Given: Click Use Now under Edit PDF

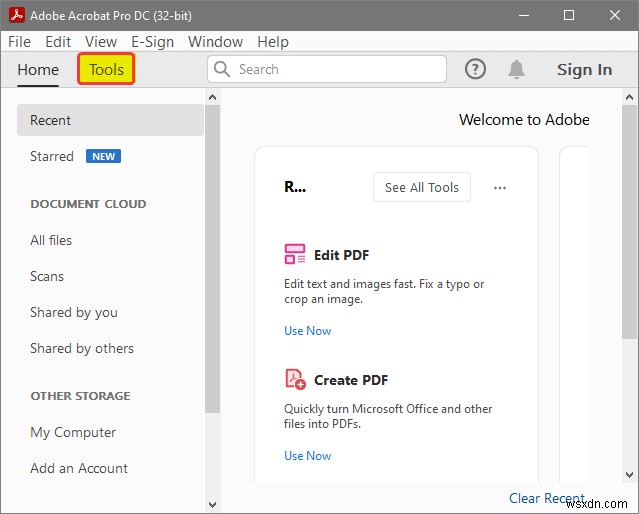Looking at the screenshot, I should [308, 331].
